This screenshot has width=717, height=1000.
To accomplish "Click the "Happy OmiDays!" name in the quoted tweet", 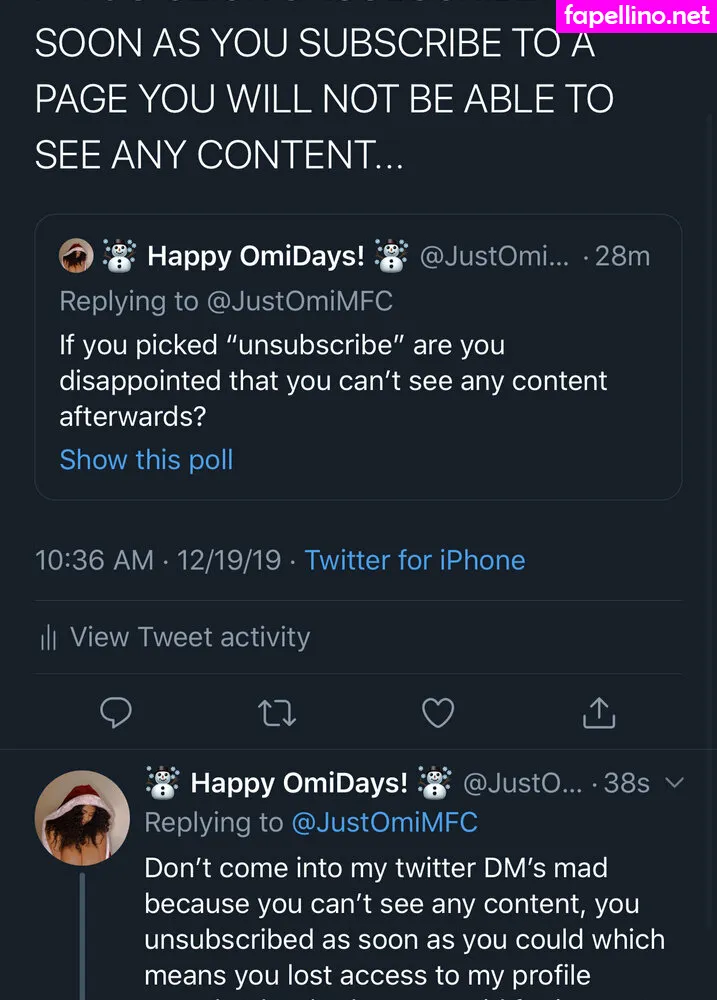I will [x=256, y=256].
